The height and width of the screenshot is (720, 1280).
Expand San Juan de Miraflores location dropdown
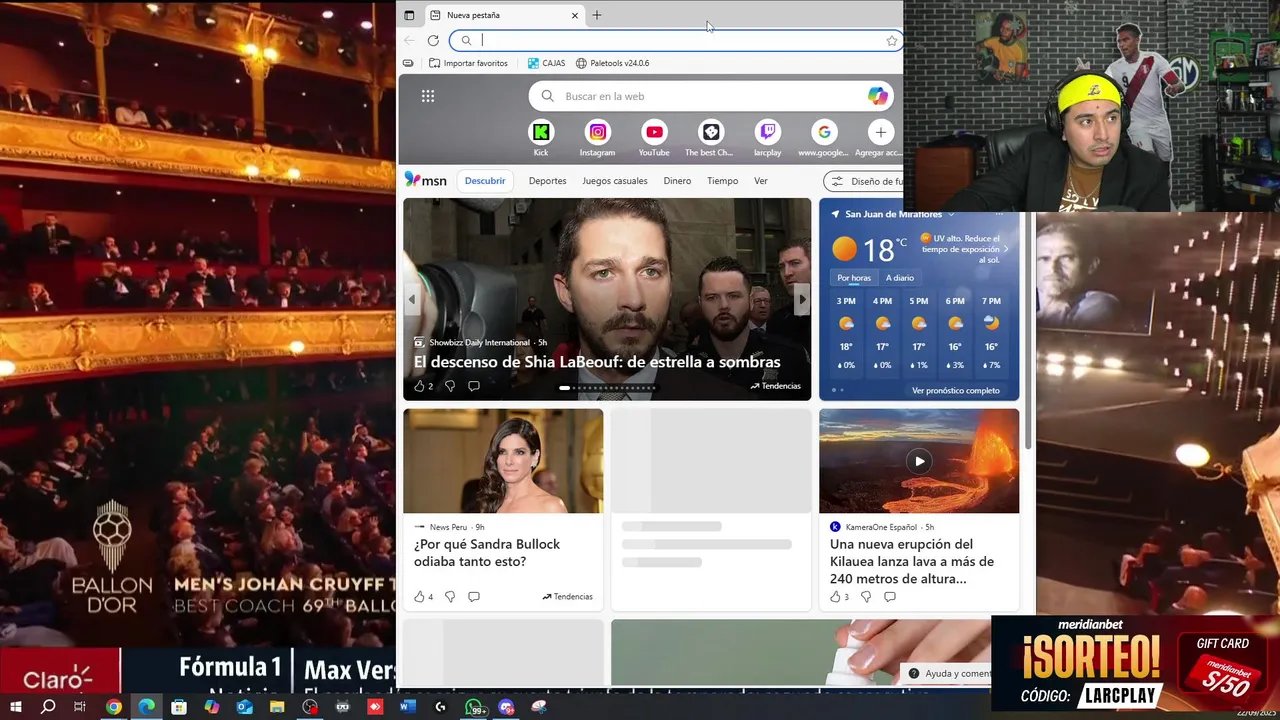[951, 214]
